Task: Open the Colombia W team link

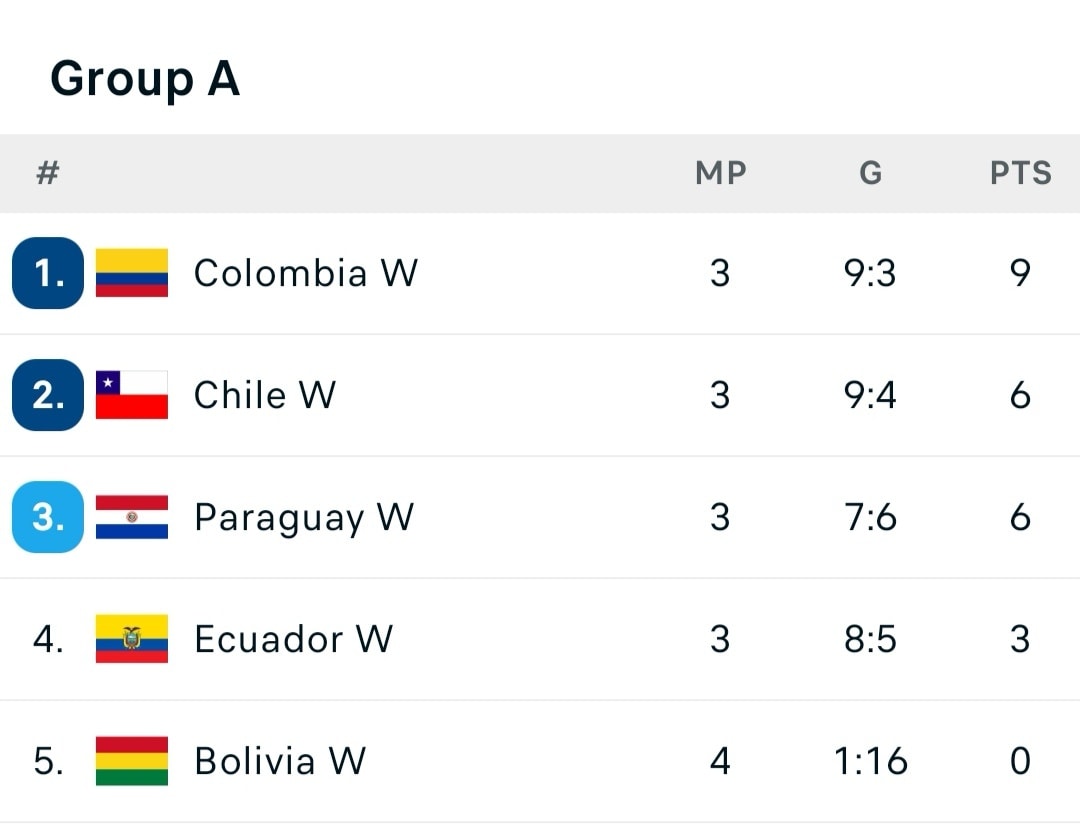Action: point(305,273)
